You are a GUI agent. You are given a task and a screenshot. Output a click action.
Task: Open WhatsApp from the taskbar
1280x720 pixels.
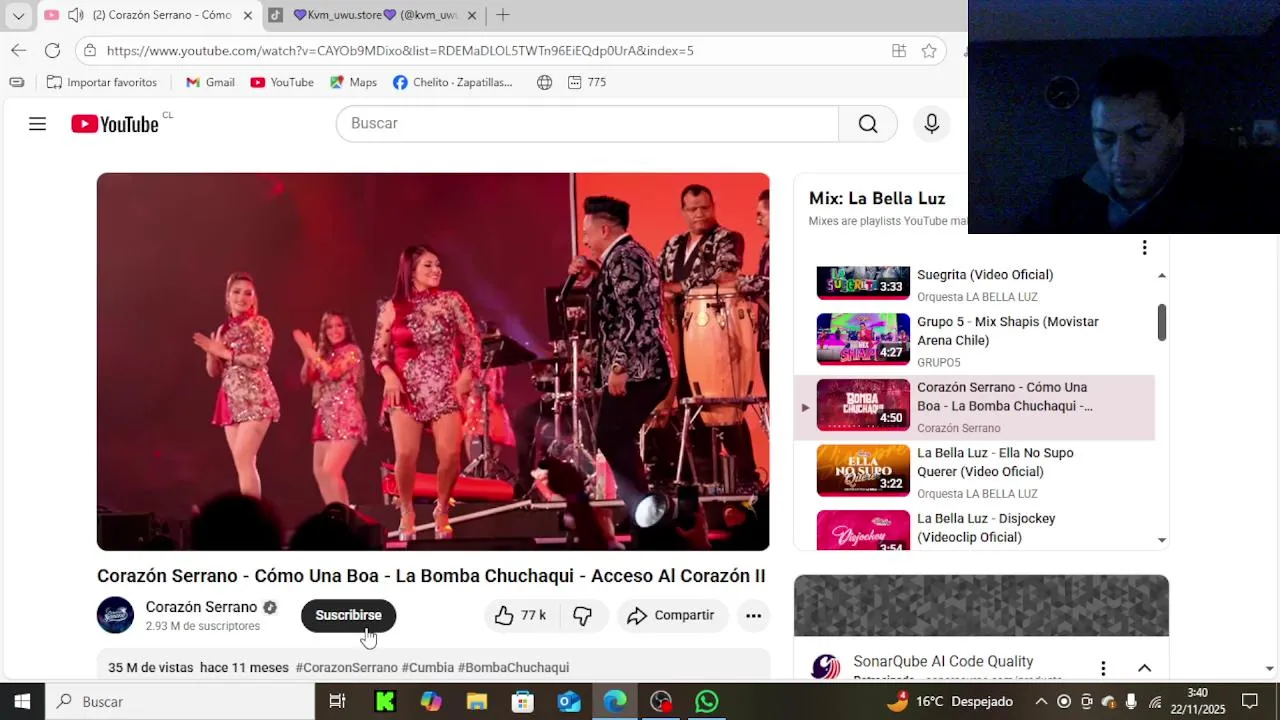coord(707,702)
